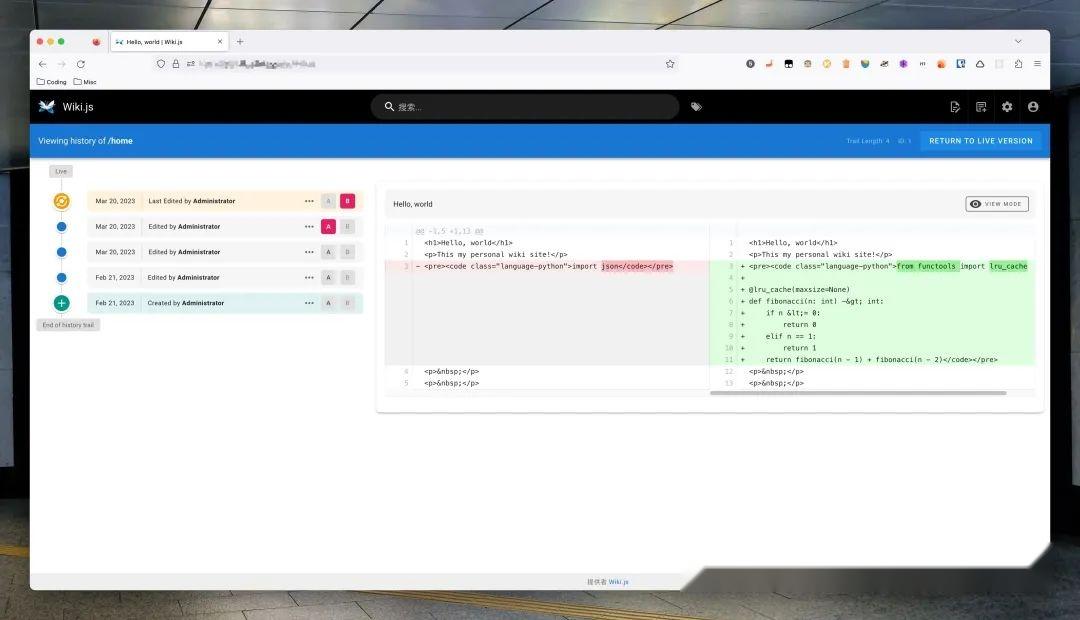Bookmark page with the star icon
This screenshot has width=1080, height=620.
669,64
